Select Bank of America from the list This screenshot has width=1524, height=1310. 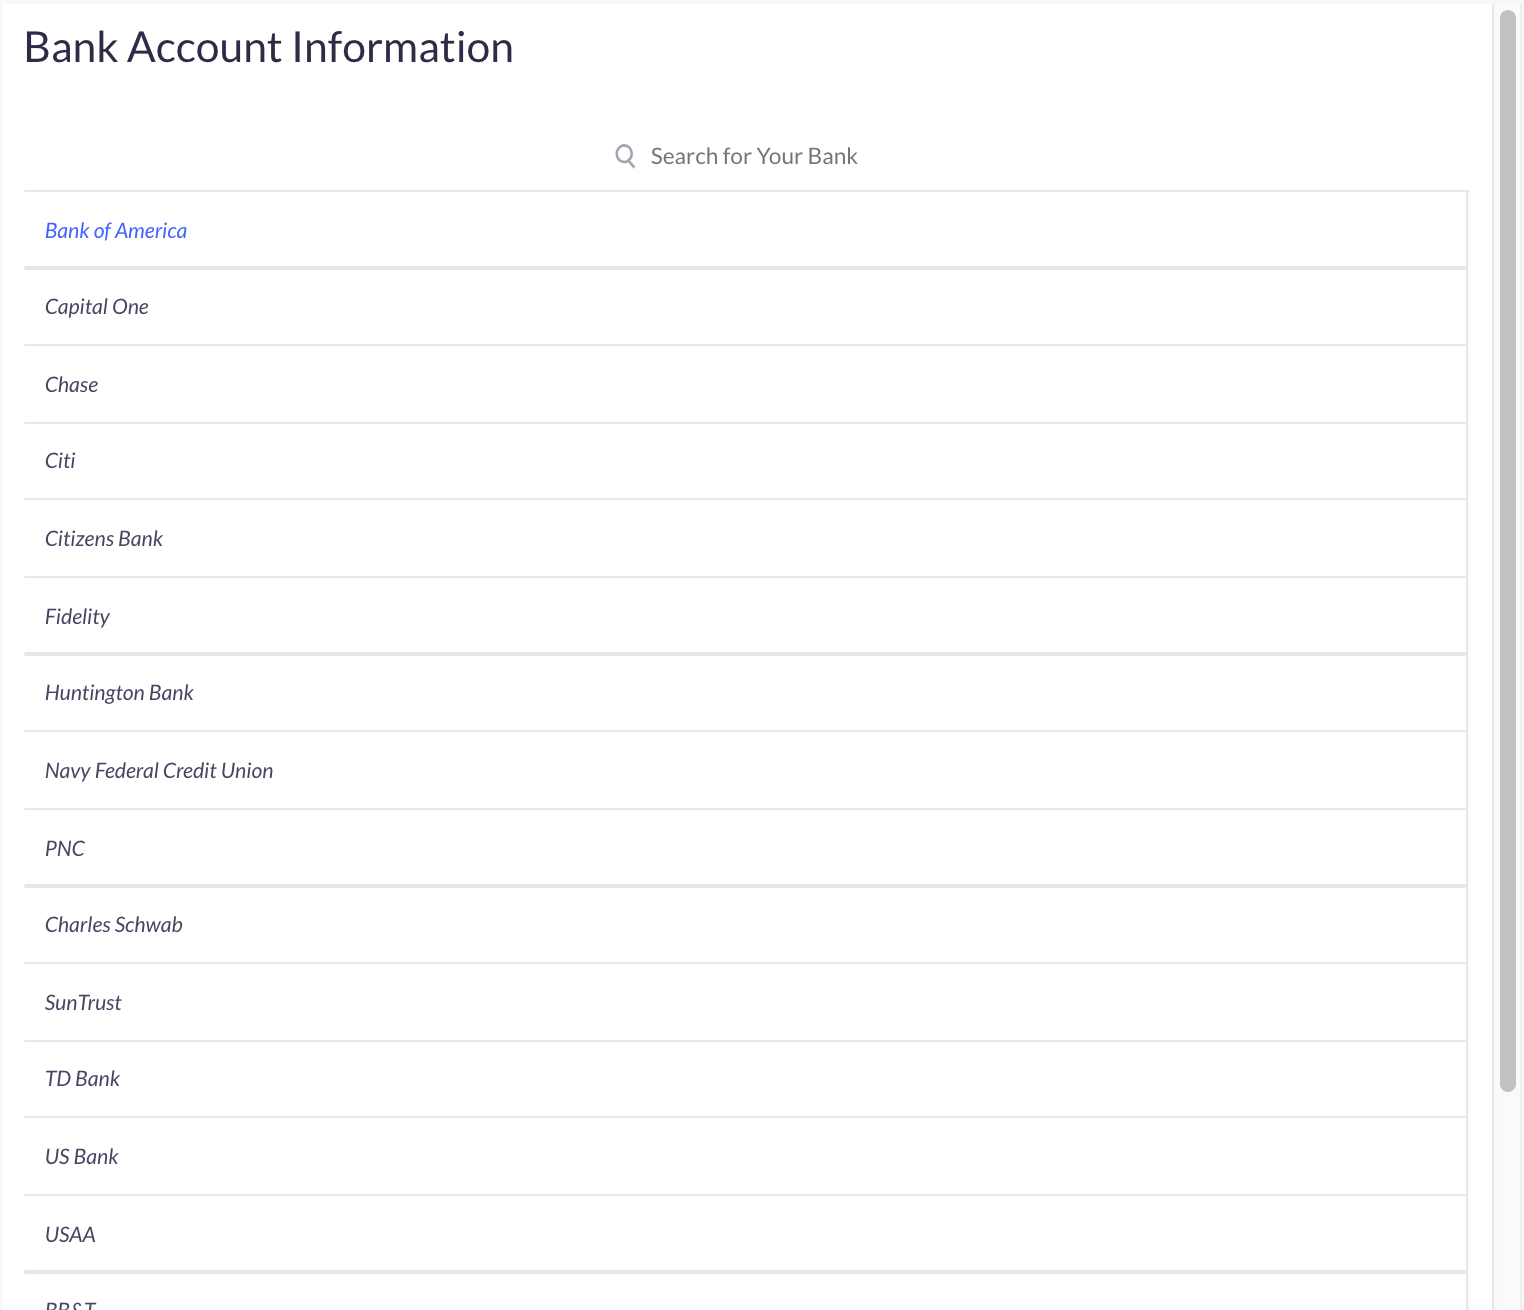pyautogui.click(x=745, y=230)
